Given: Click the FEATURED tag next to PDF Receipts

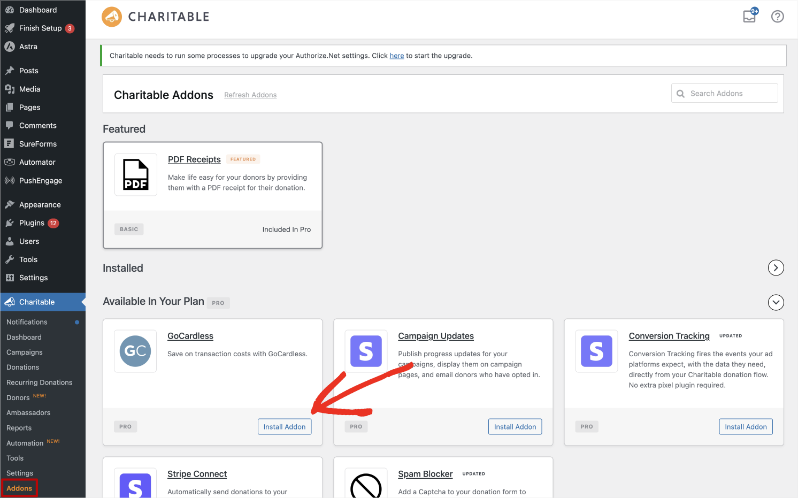Looking at the screenshot, I should click(243, 159).
